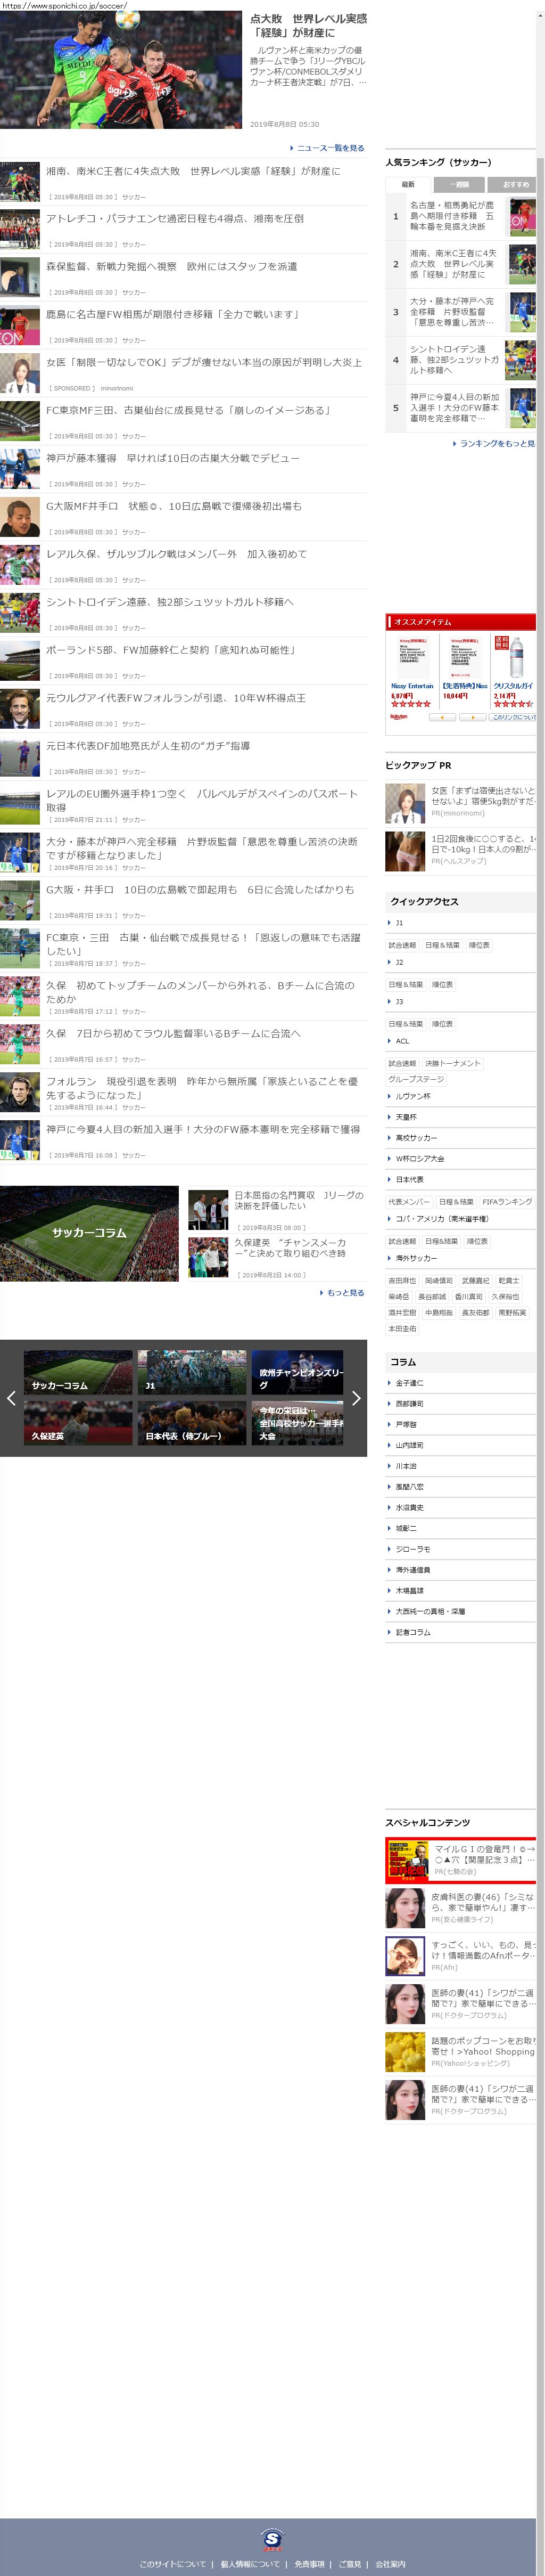Open the サッカーコラム large banner image
Viewport: 545px width, 2576px height.
(89, 1233)
